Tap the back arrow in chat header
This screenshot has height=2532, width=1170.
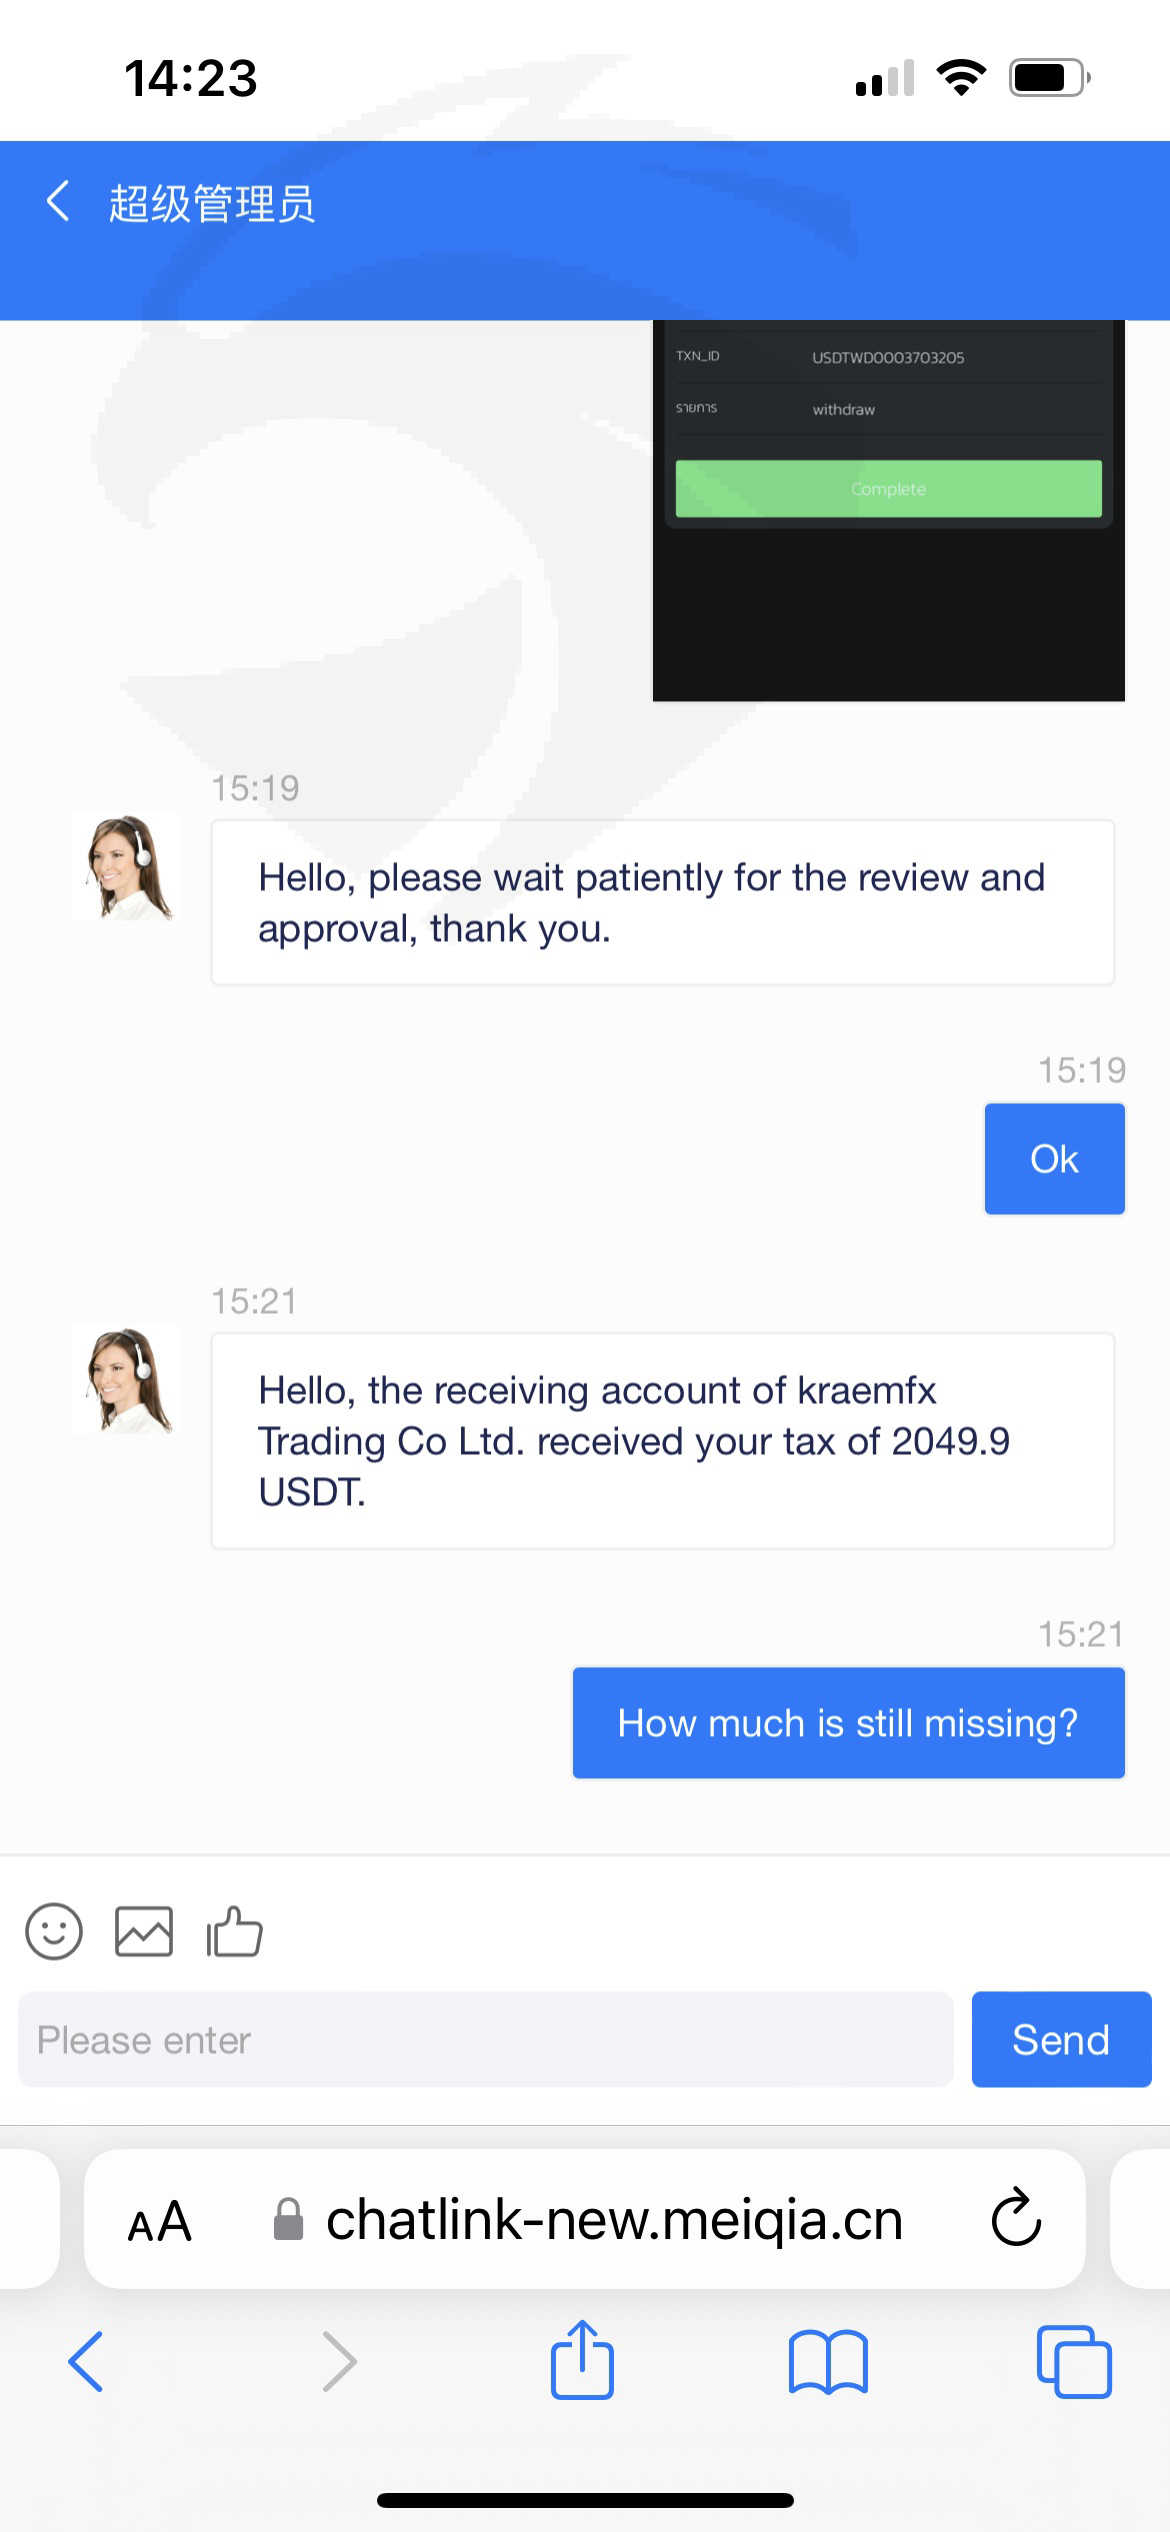point(58,202)
